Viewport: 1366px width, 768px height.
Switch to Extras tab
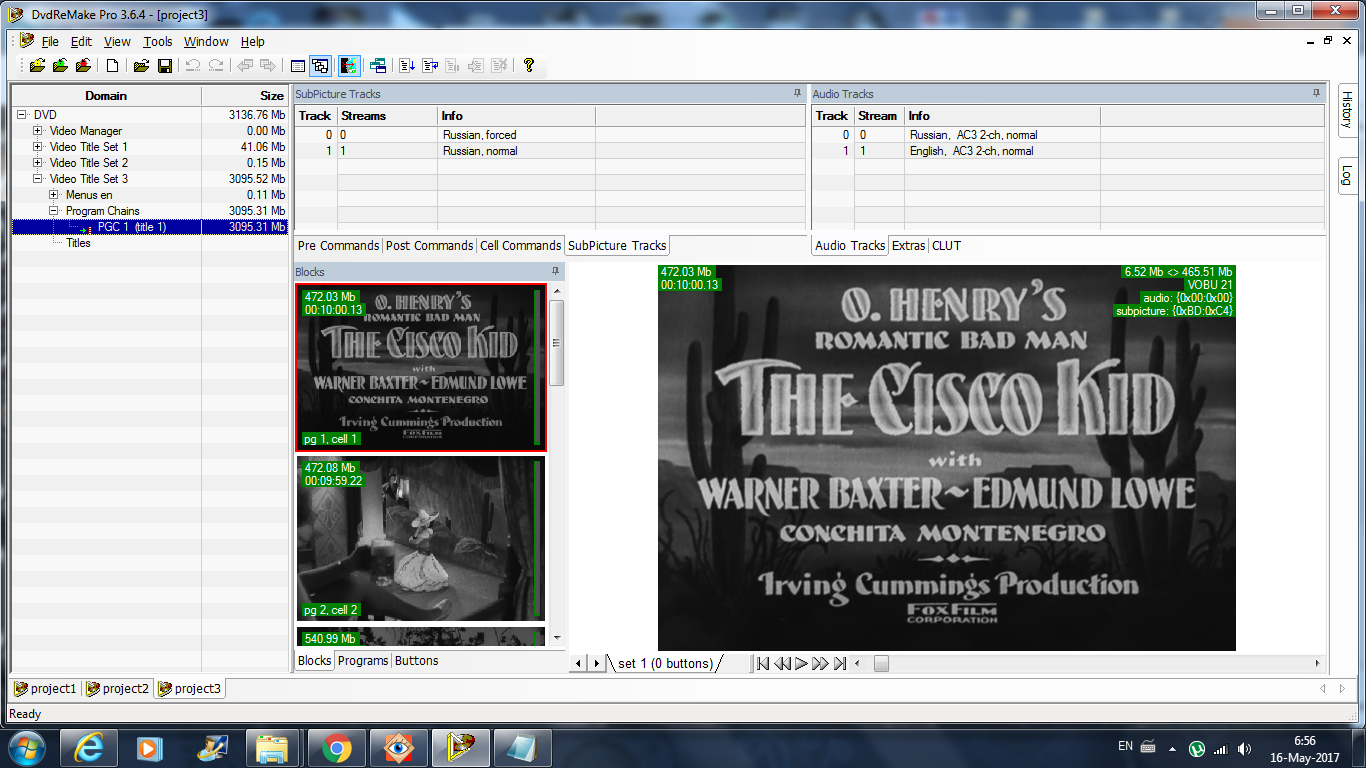point(908,245)
